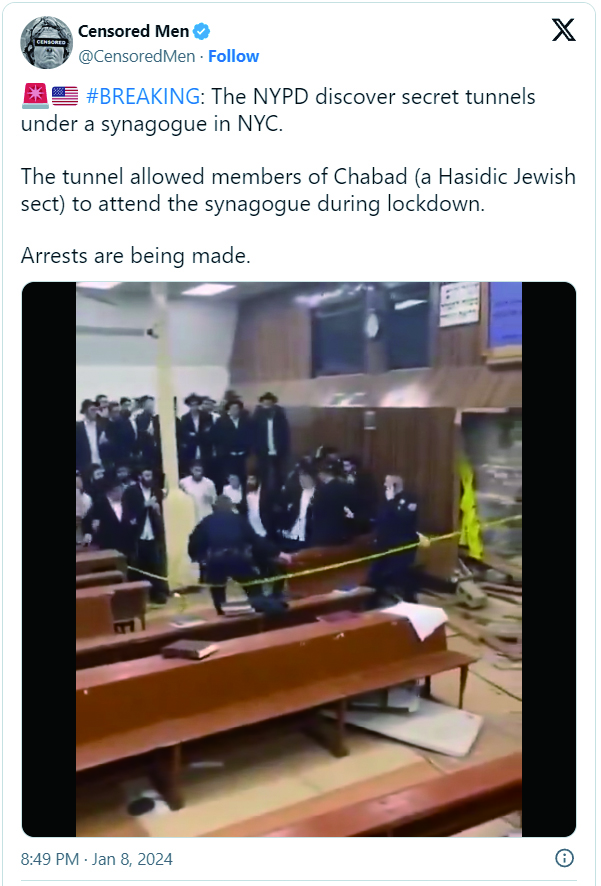Click the US flag emoji
The image size is (601, 886).
65,96
